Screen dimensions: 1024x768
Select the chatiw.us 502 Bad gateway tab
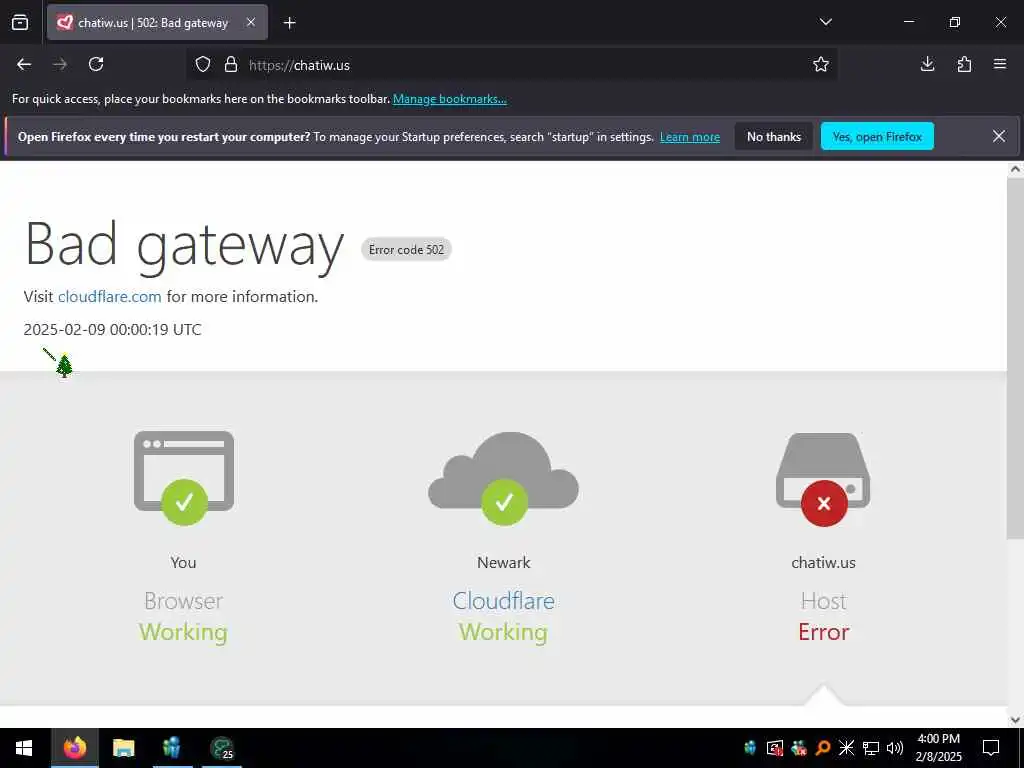pos(157,23)
